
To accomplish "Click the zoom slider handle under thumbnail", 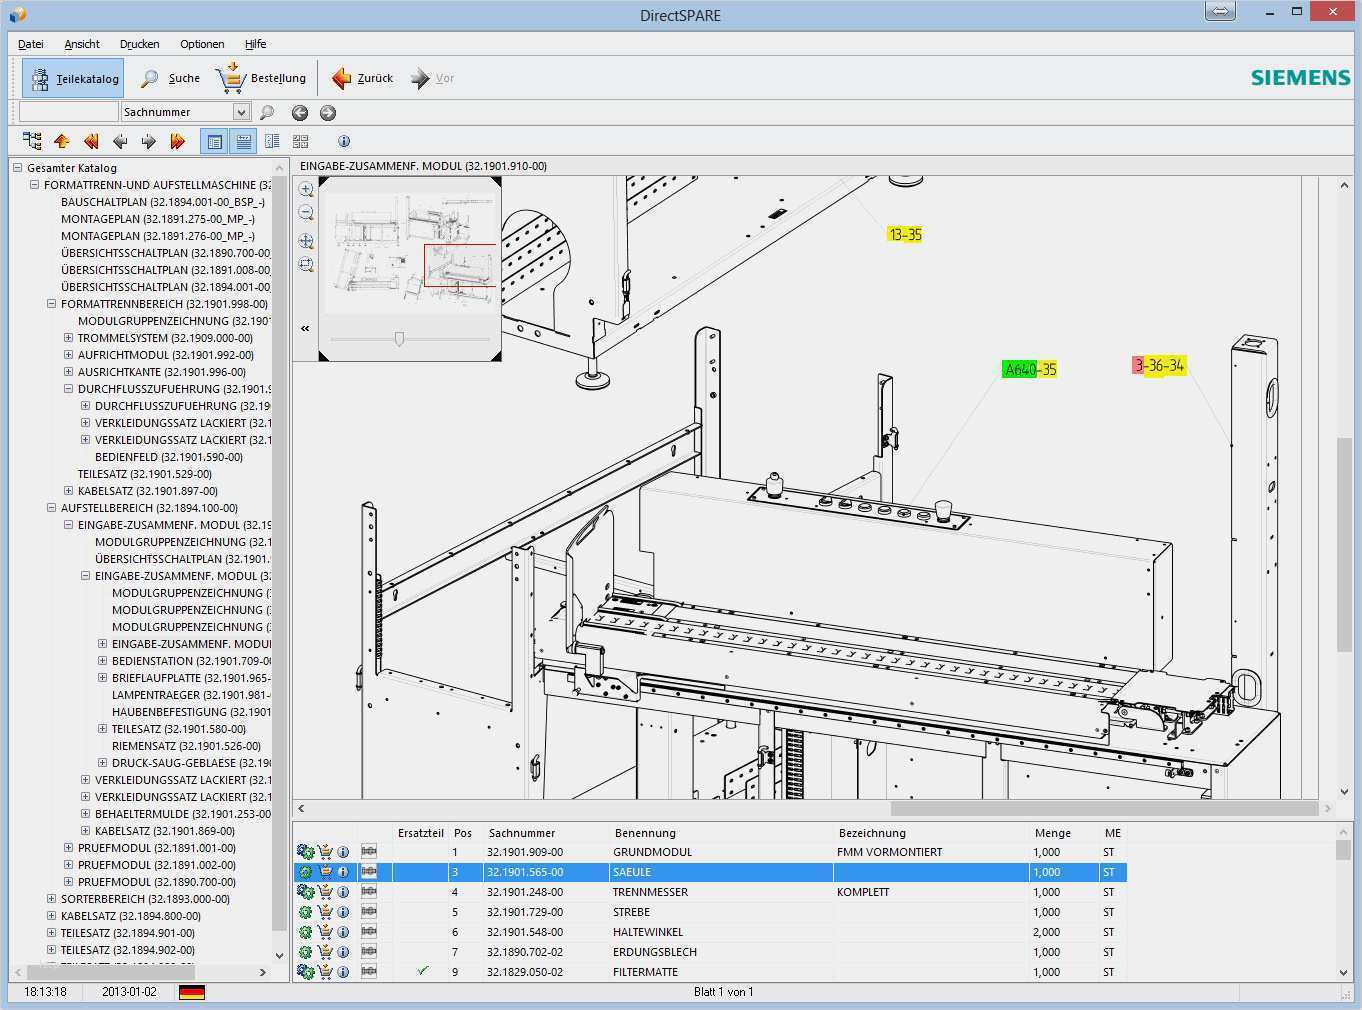I will [x=399, y=340].
